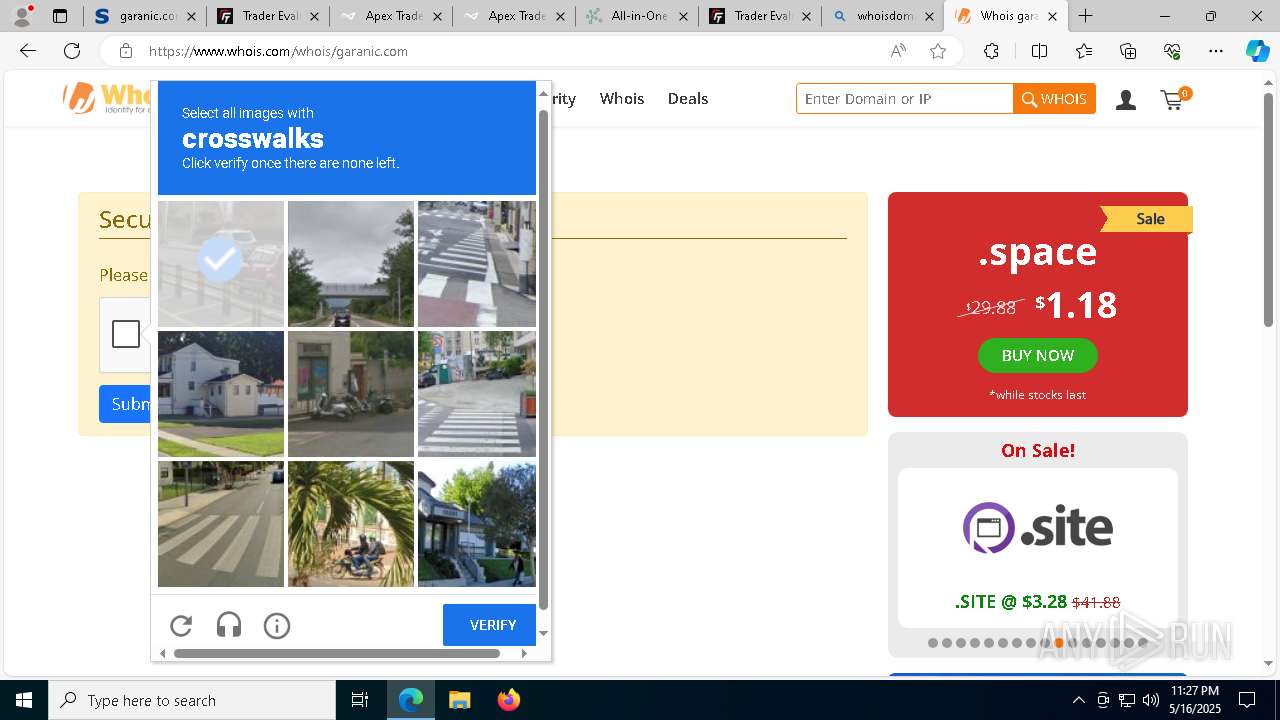Click the address bar URL
1280x720 pixels.
pos(278,51)
